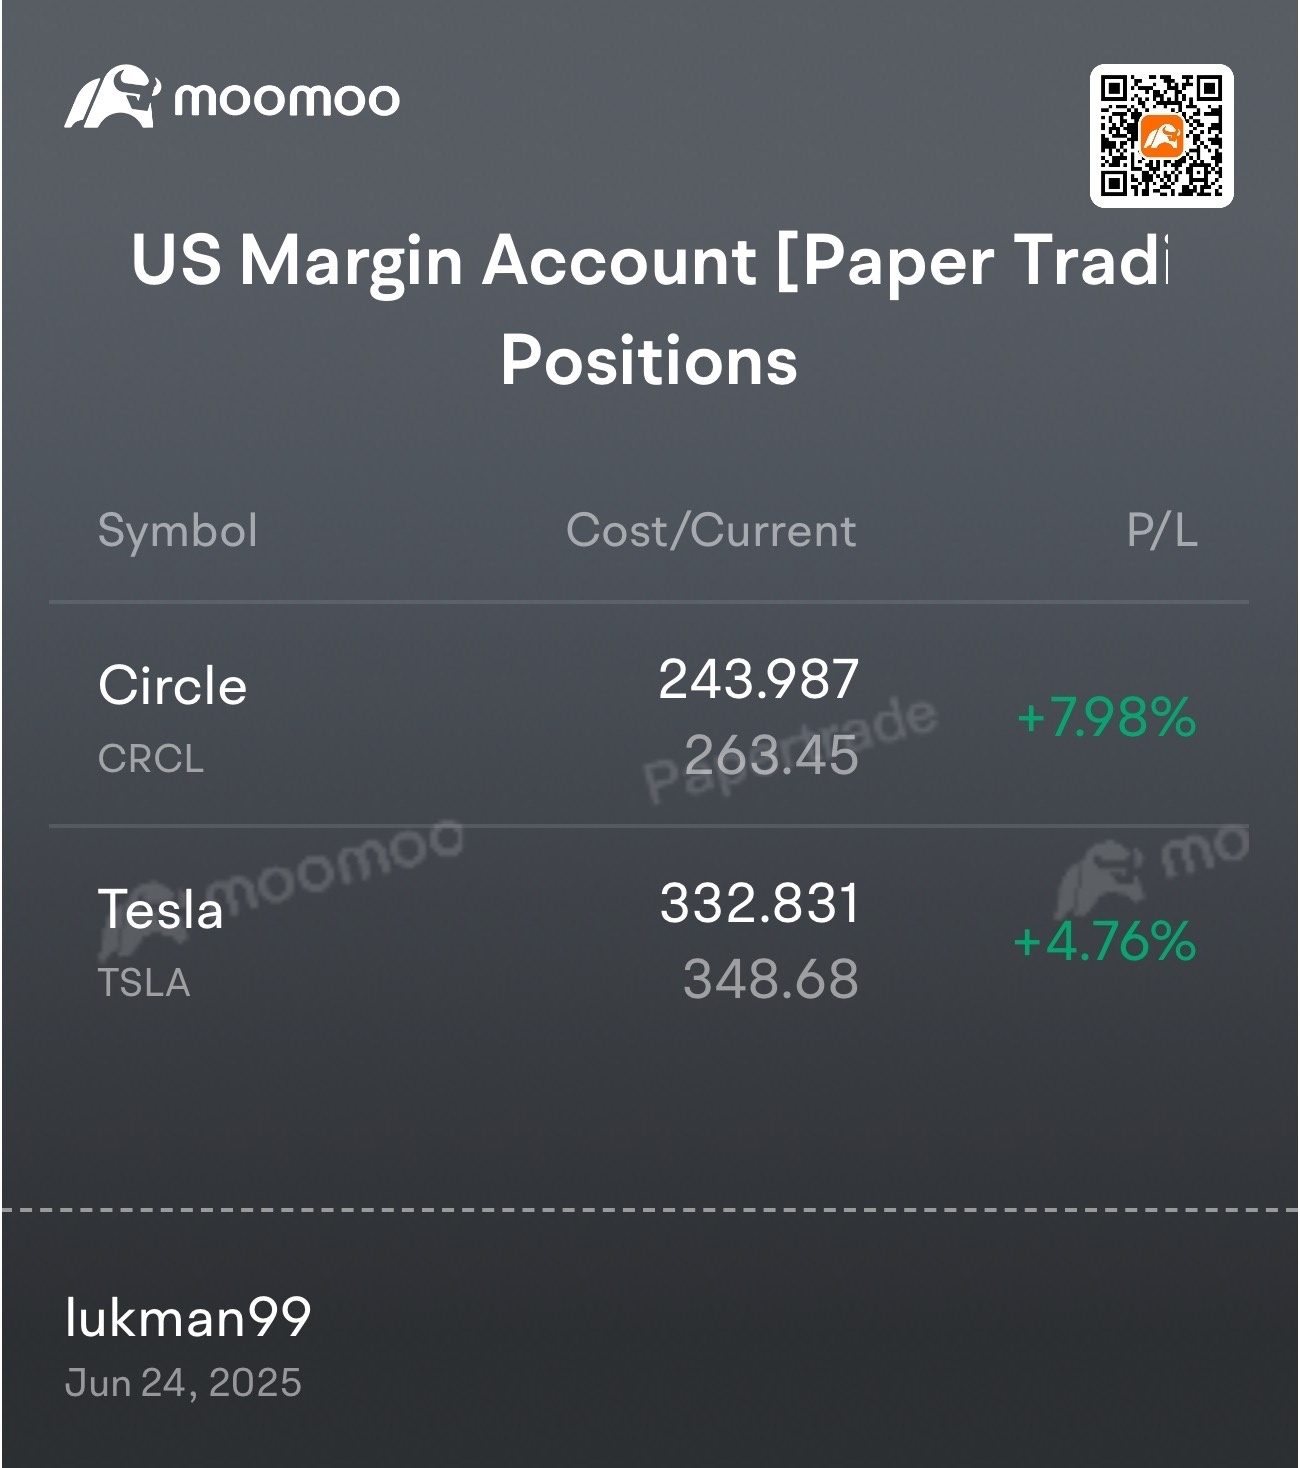Image resolution: width=1300 pixels, height=1468 pixels.
Task: Click the TSLA ticker symbol
Action: 144,983
